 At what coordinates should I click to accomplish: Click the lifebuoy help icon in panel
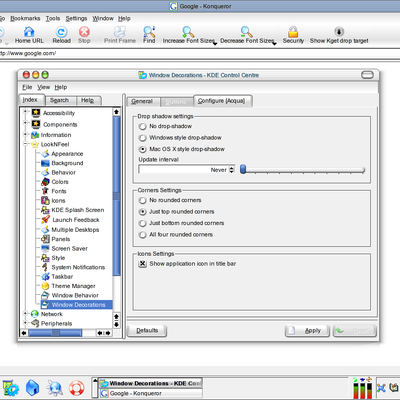point(76,388)
